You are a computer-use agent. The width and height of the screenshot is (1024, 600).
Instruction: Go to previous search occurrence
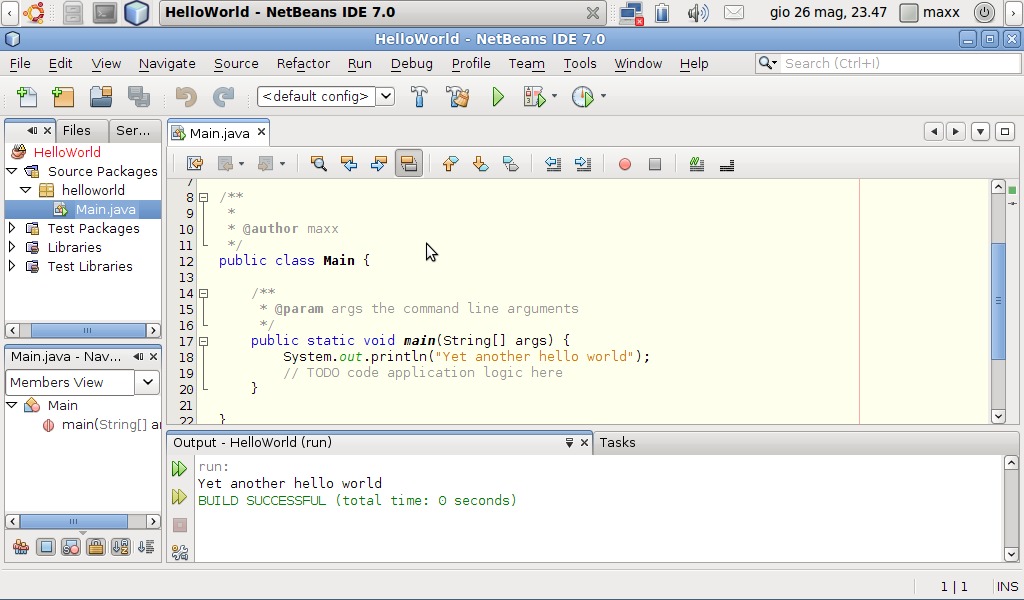pyautogui.click(x=349, y=164)
